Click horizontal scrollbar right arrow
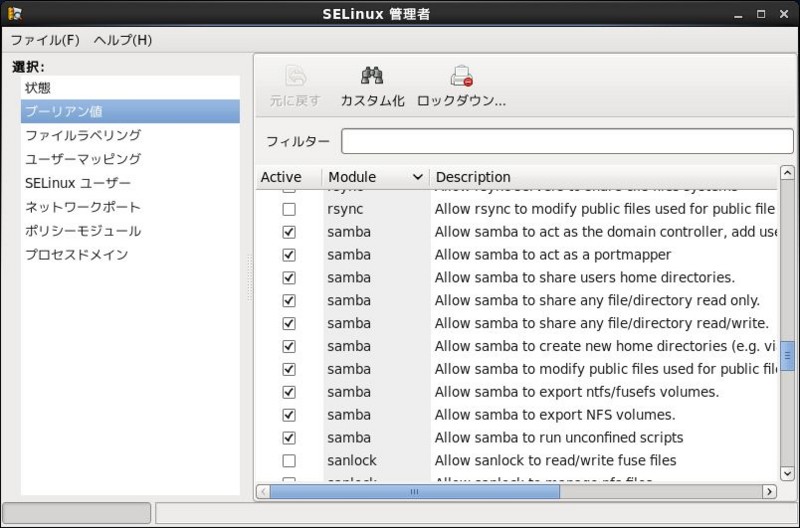This screenshot has height=528, width=800. click(x=769, y=492)
